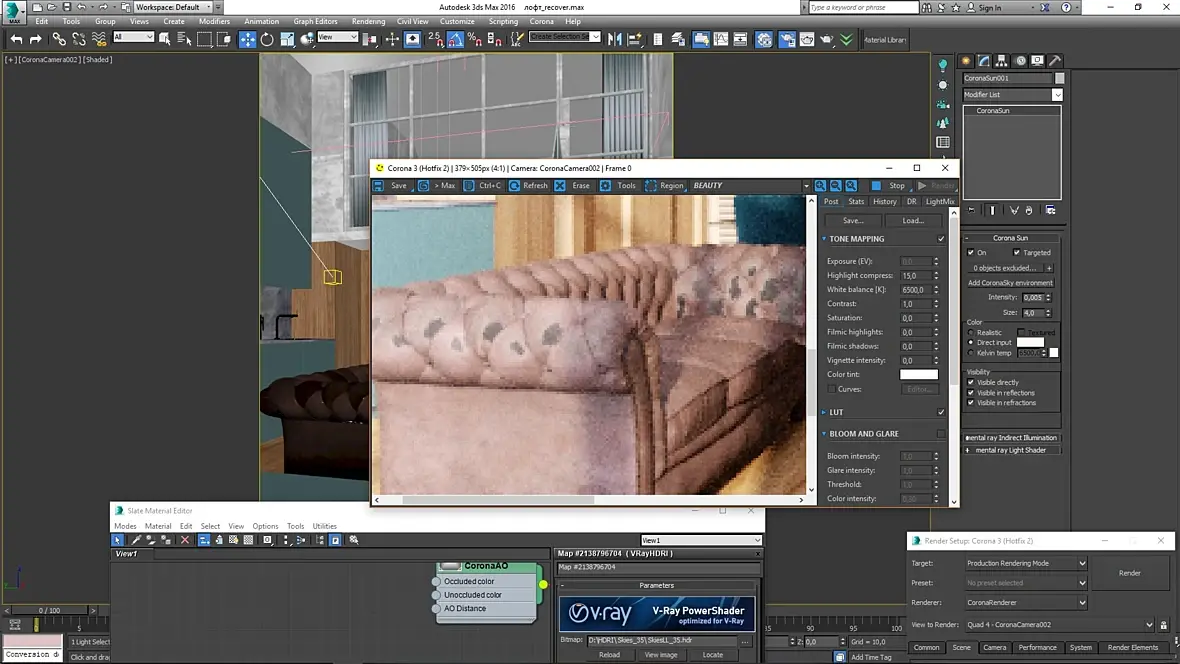The width and height of the screenshot is (1180, 664).
Task: Click the Reload bitmap button
Action: click(x=609, y=655)
